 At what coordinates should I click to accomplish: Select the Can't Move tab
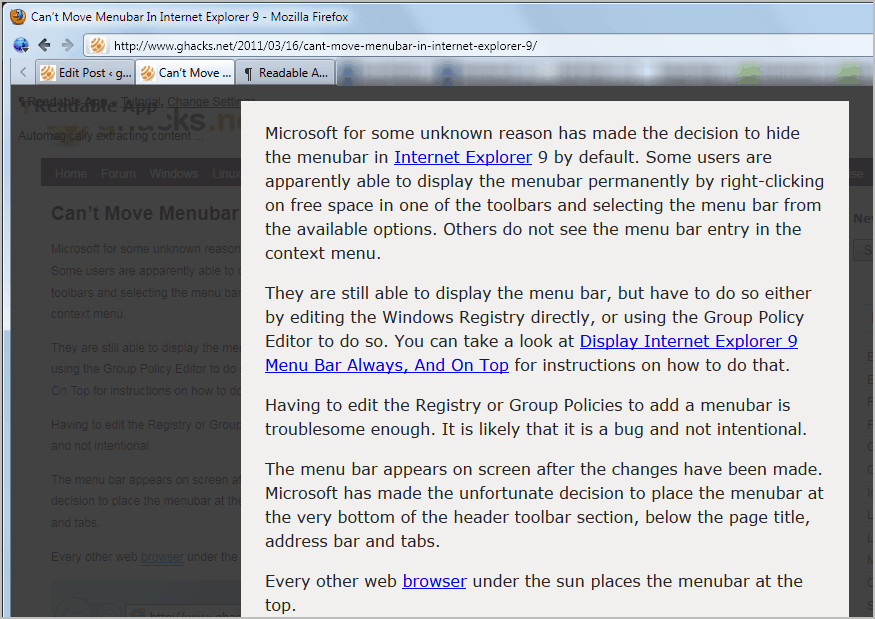click(x=185, y=73)
